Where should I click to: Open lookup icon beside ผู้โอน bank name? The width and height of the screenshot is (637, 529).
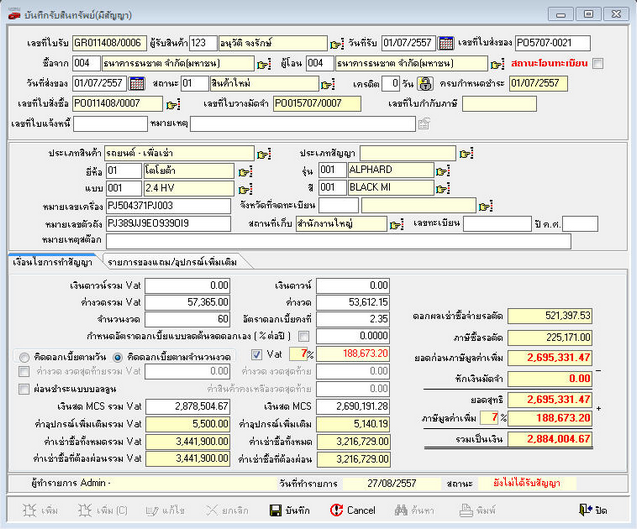pos(497,64)
